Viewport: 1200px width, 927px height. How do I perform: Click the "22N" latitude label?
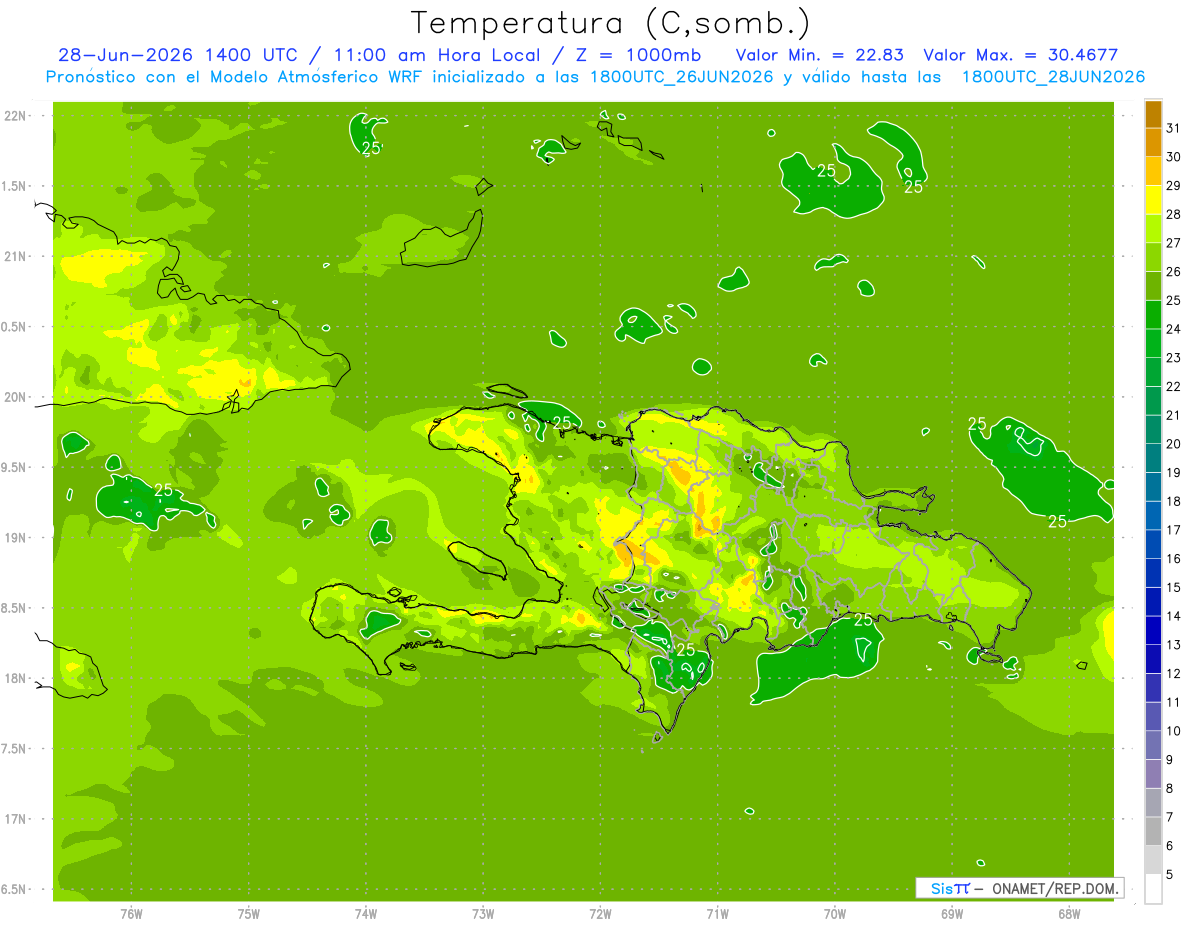coord(15,115)
